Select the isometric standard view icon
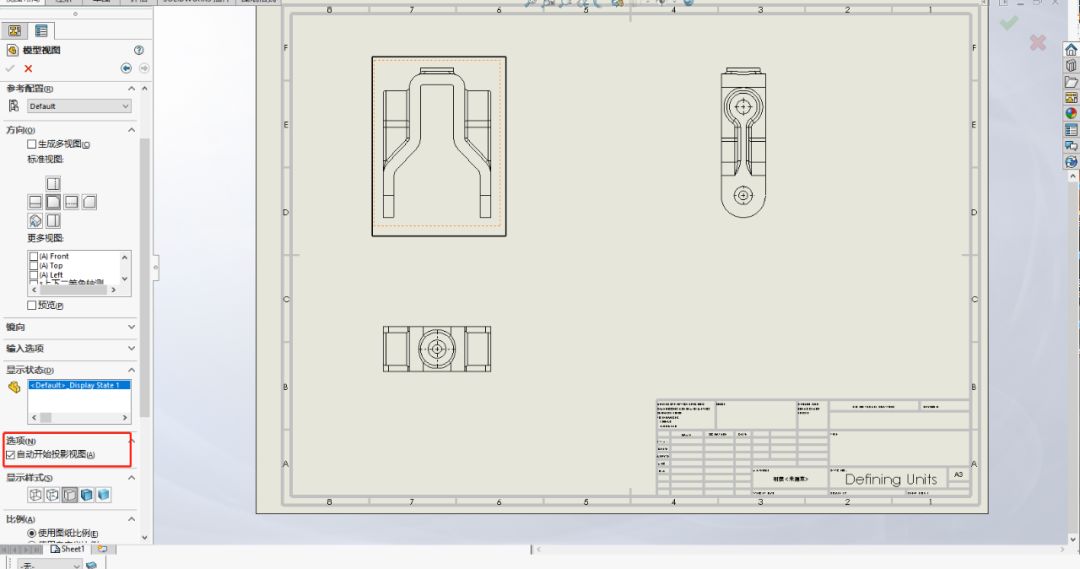The height and width of the screenshot is (569, 1080). [x=35, y=220]
